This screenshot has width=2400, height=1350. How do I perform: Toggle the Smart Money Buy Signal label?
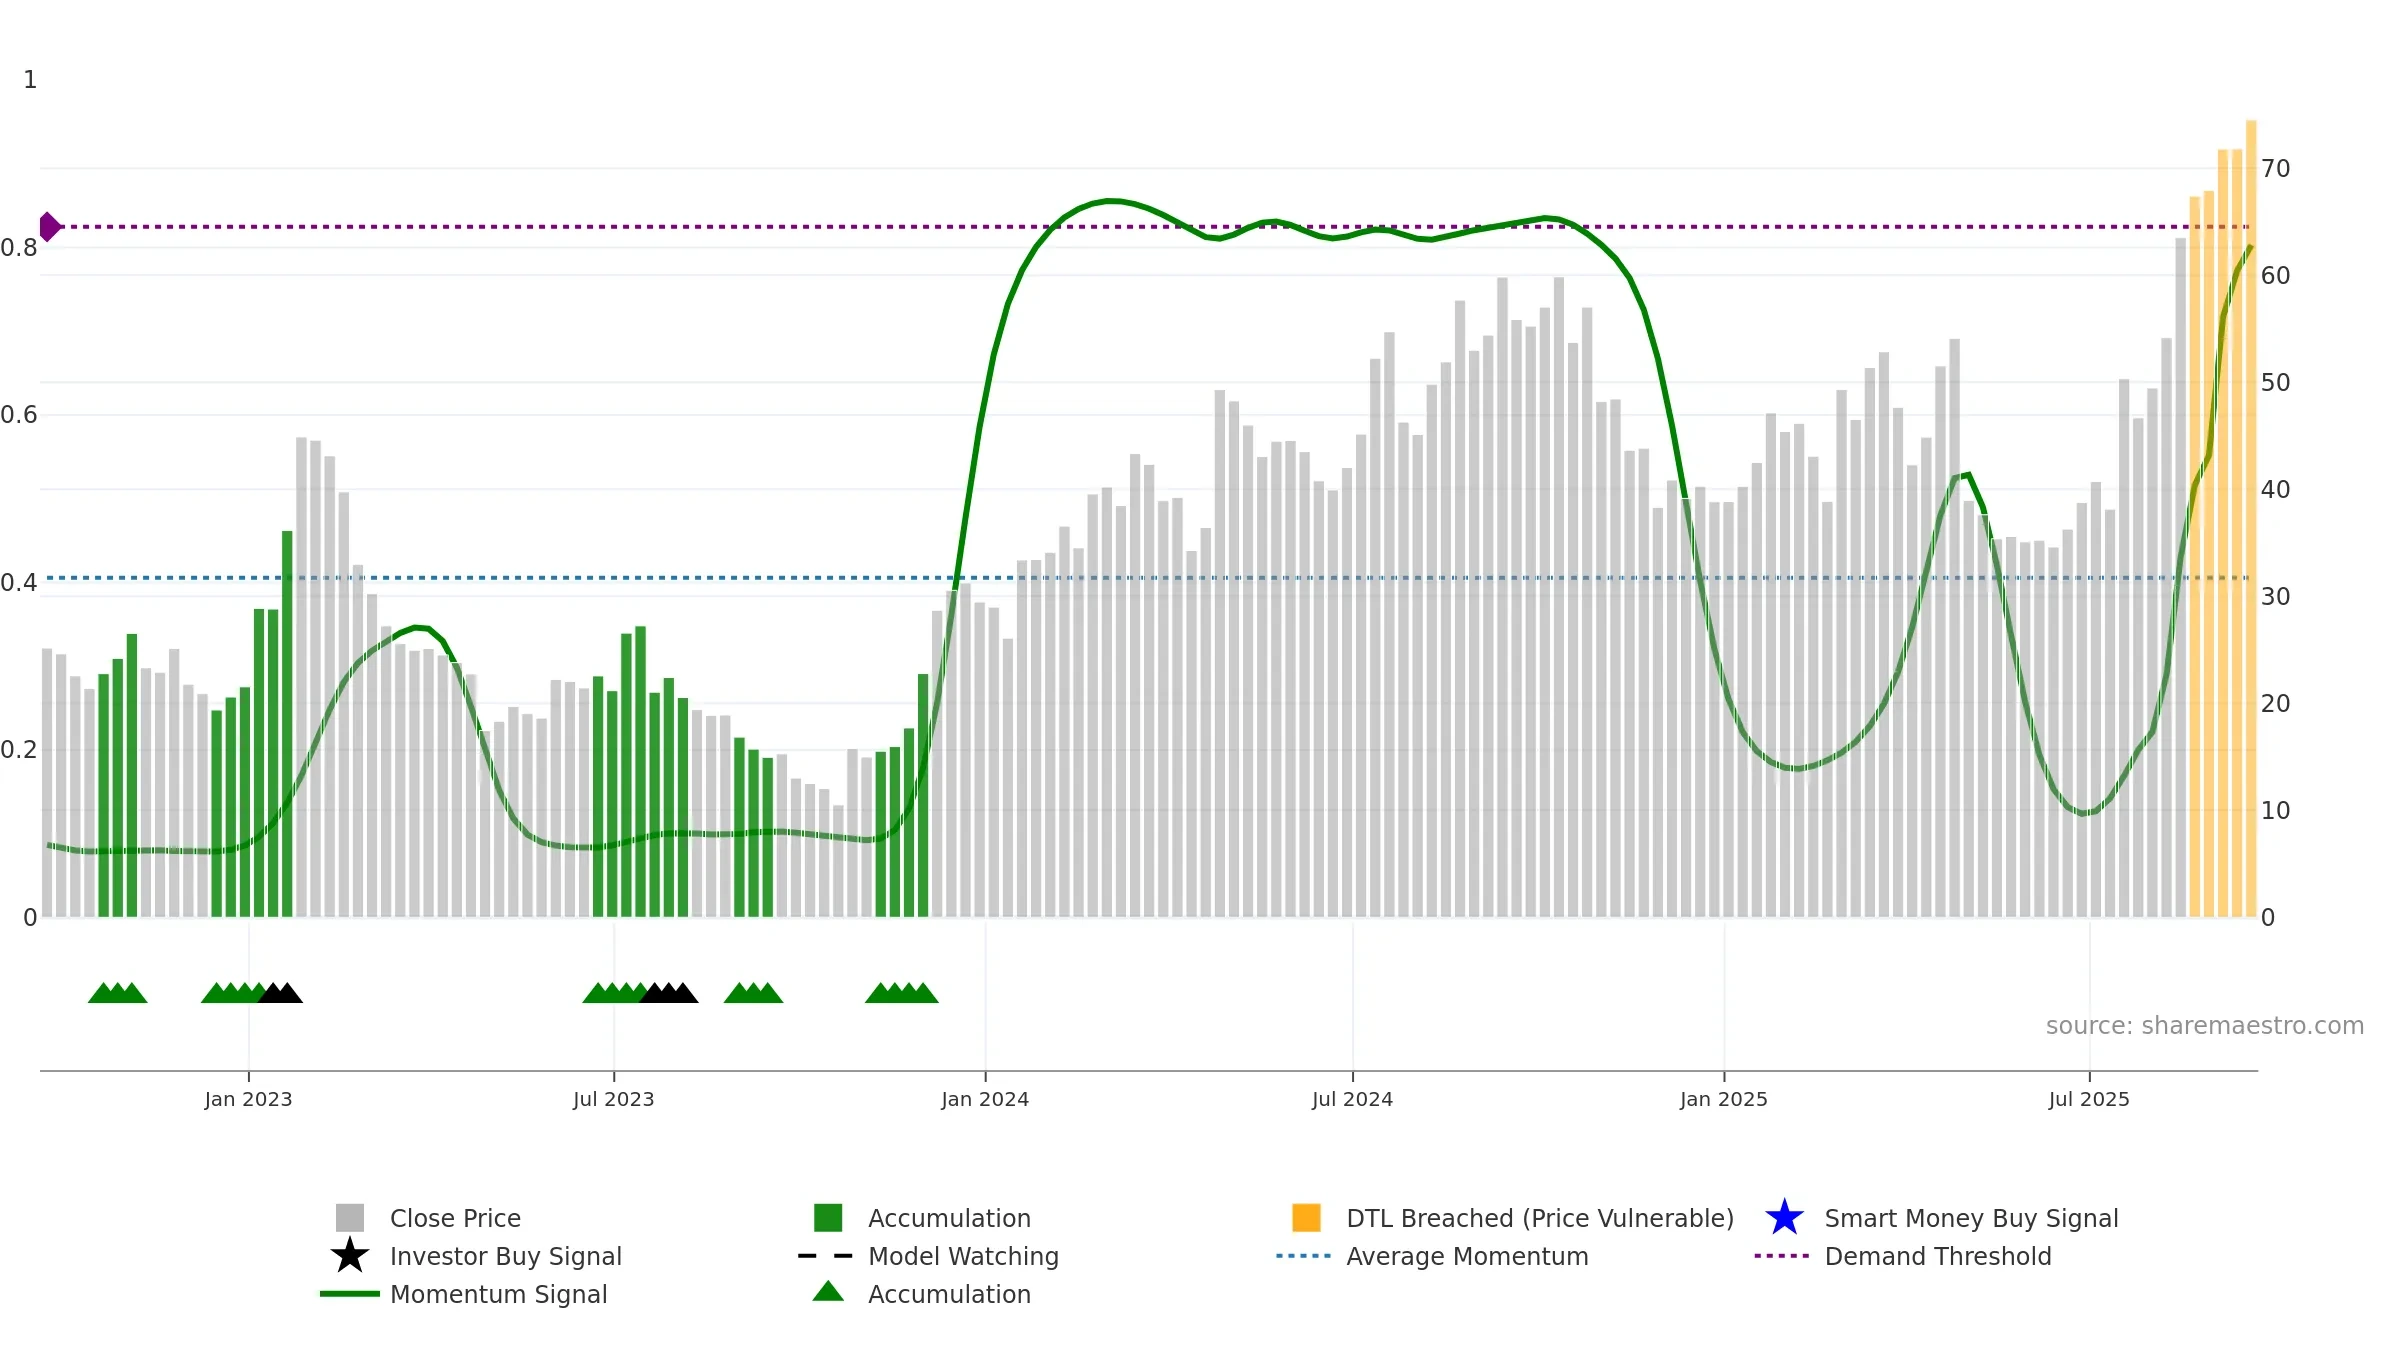click(1971, 1218)
